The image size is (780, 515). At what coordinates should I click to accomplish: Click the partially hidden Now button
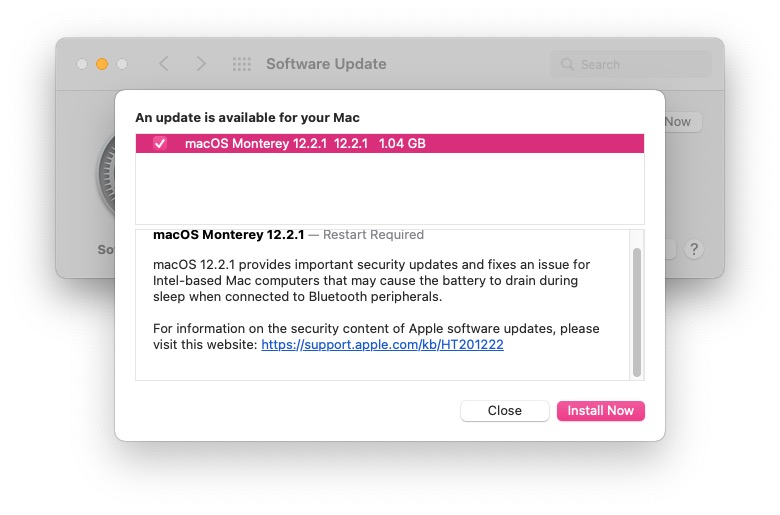click(x=680, y=122)
